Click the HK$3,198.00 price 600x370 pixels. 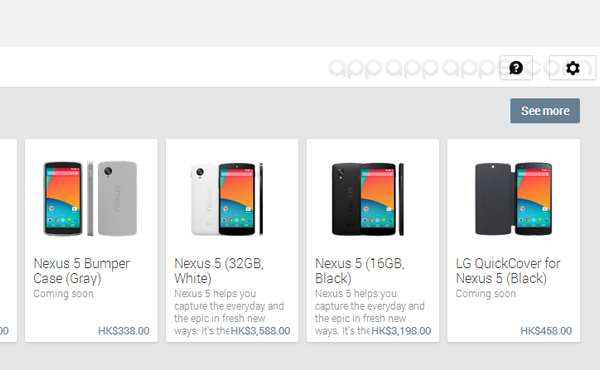click(x=401, y=331)
